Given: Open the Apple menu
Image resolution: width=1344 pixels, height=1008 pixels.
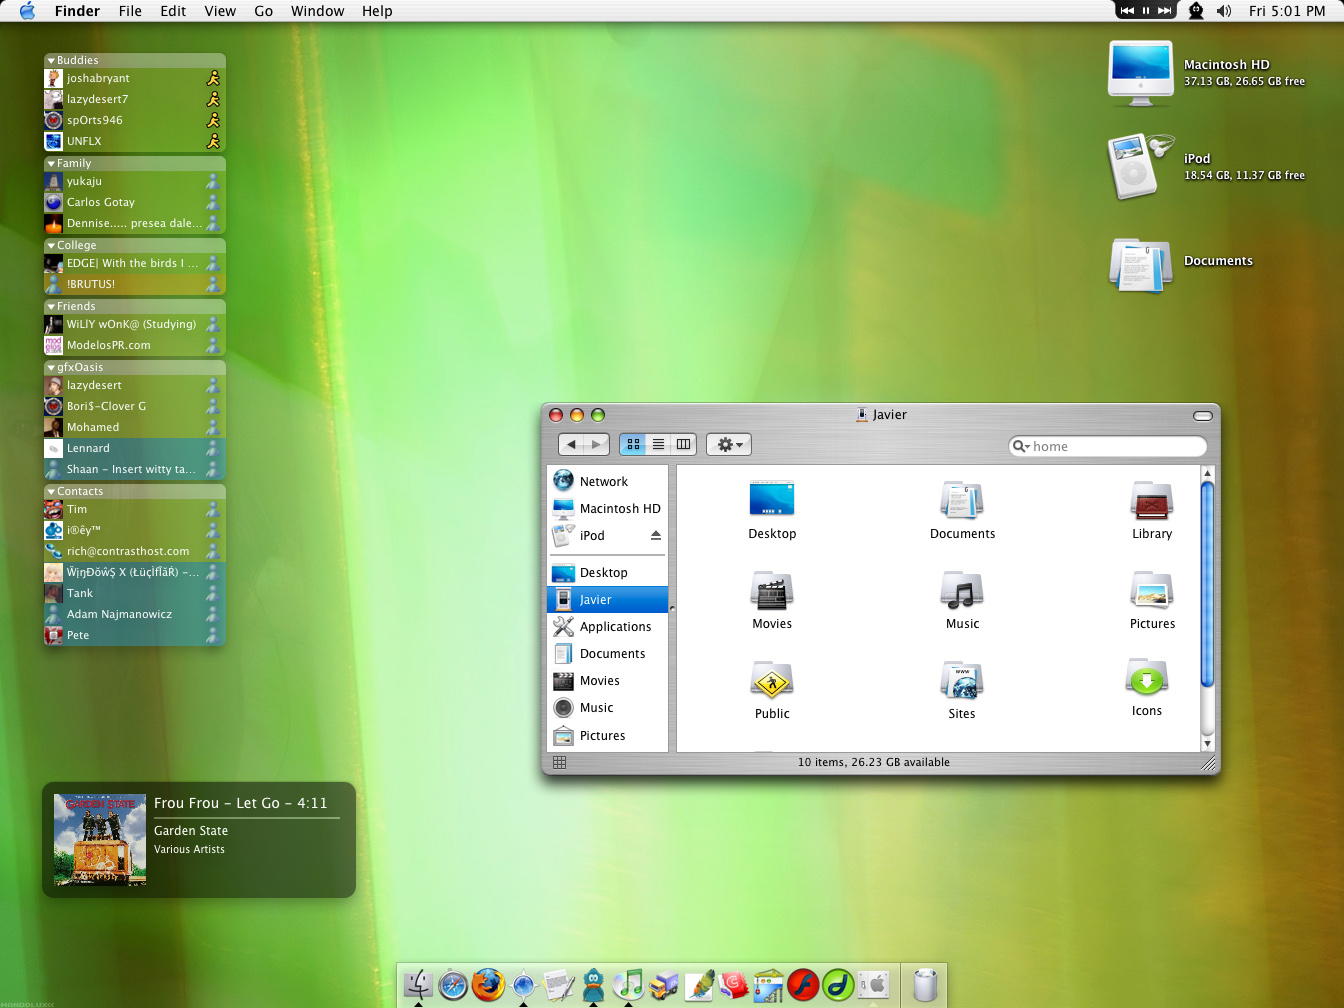Looking at the screenshot, I should tap(27, 11).
